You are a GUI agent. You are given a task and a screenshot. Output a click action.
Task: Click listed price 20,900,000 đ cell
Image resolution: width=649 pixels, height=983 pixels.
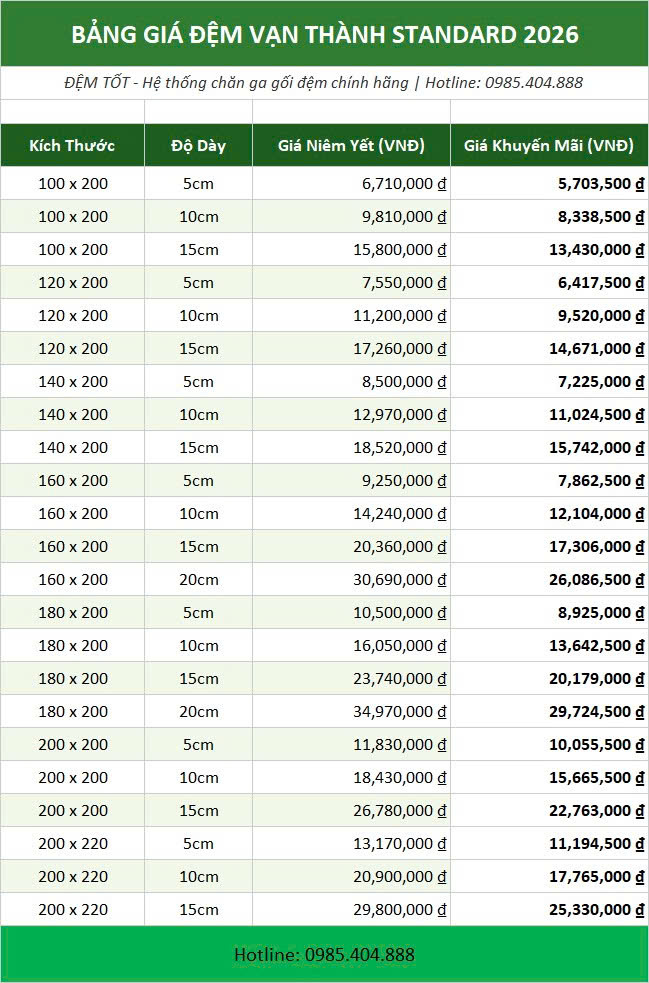point(351,876)
